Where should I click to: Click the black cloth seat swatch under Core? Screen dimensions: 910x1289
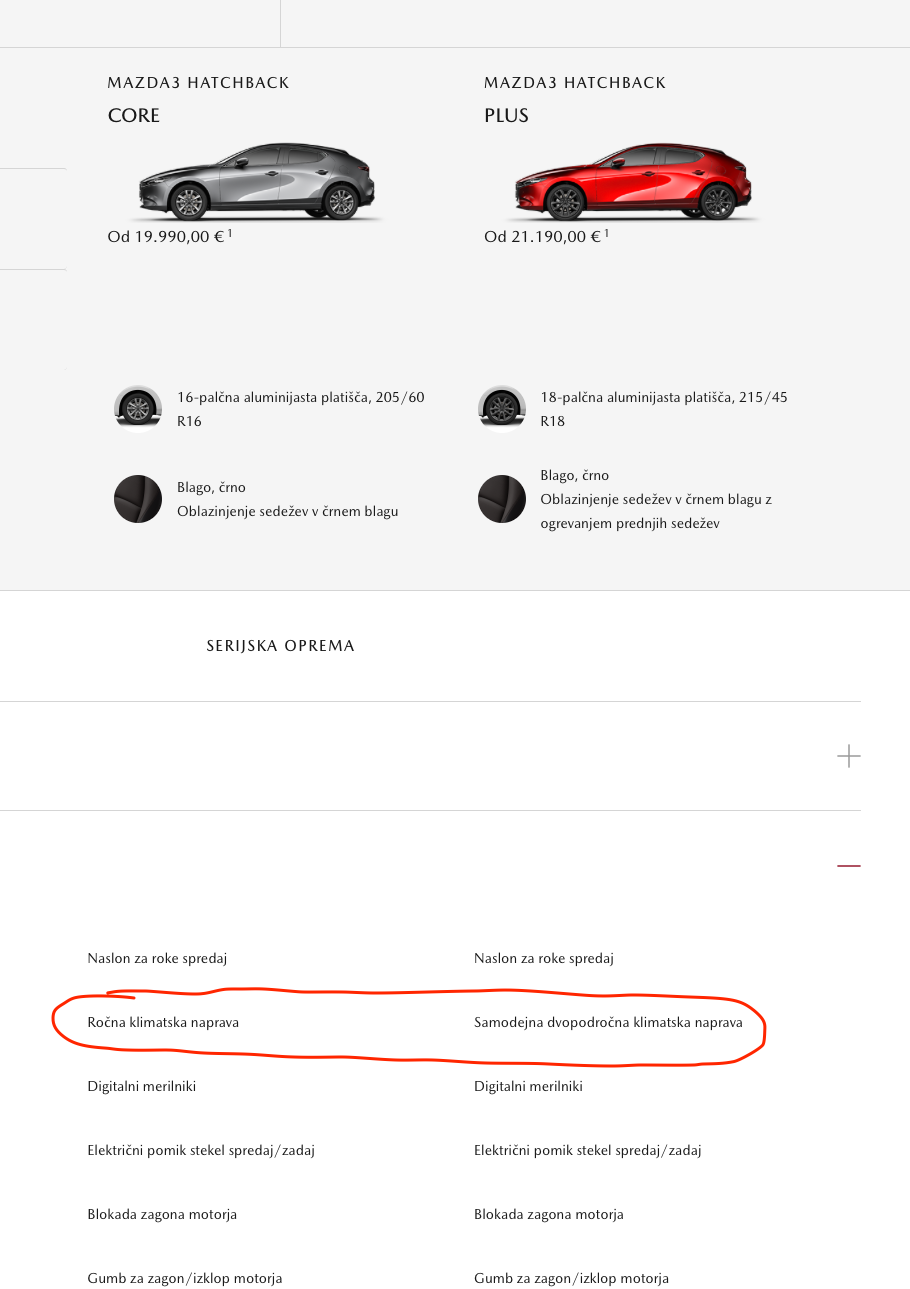pyautogui.click(x=138, y=499)
